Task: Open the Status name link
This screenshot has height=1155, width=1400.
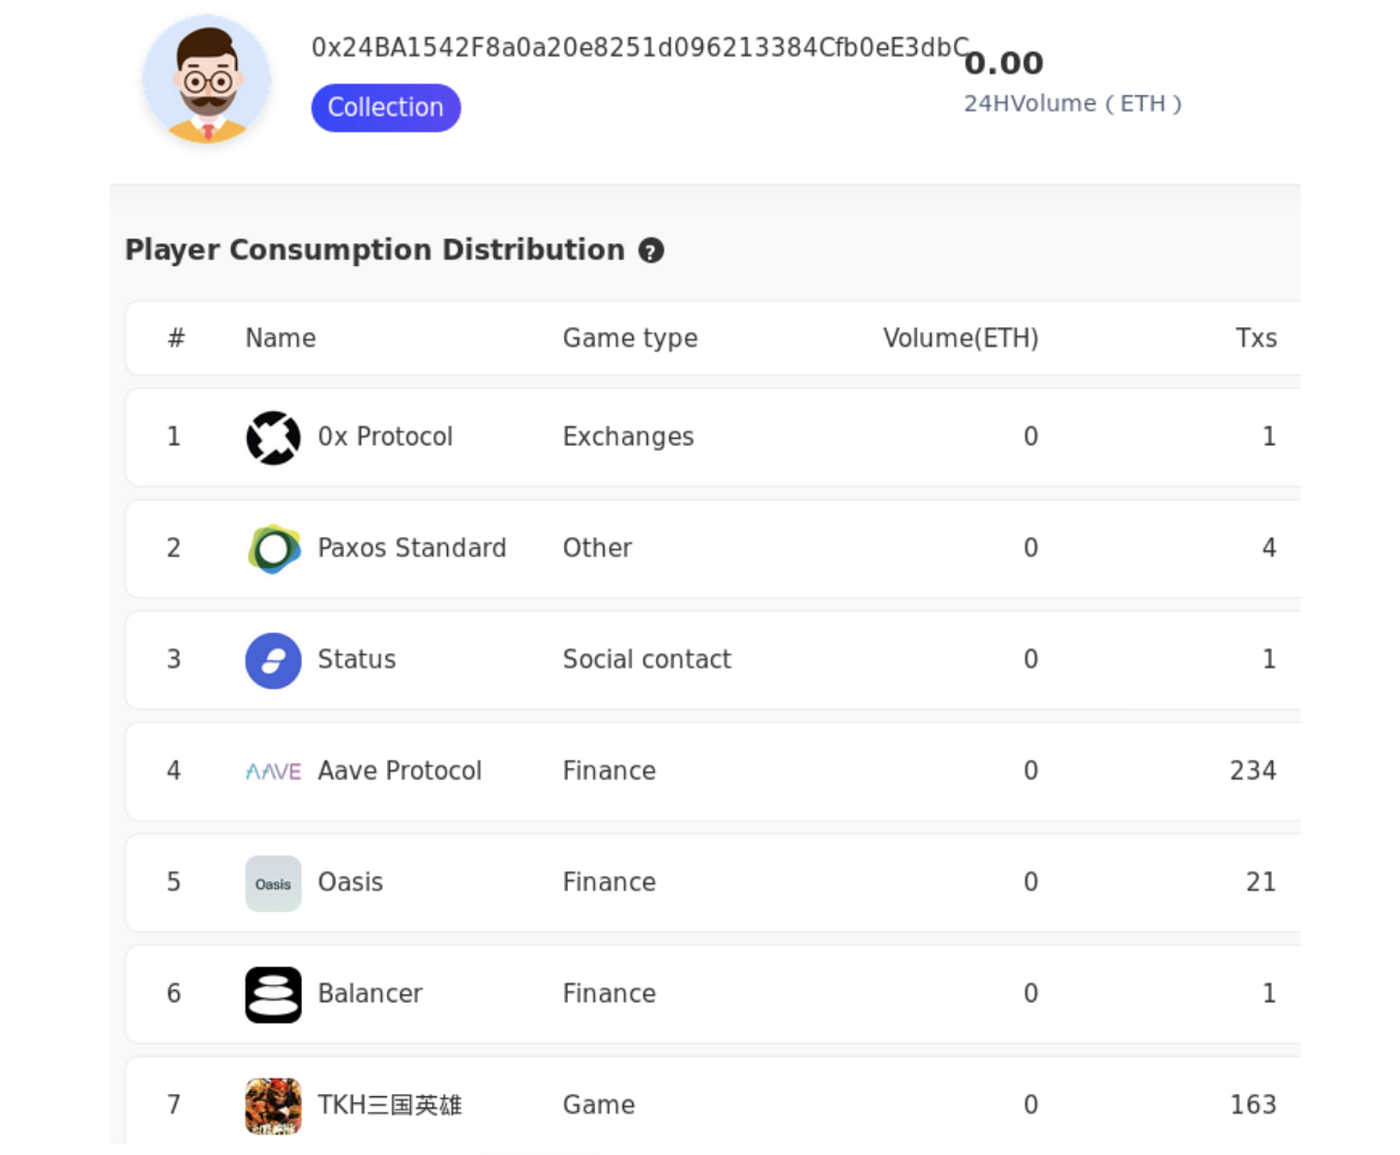Action: [357, 659]
